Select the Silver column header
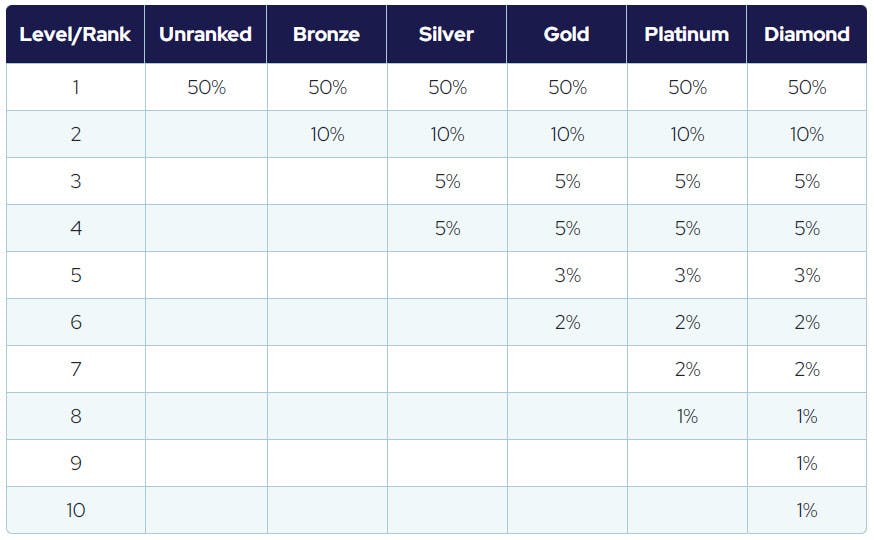This screenshot has width=874, height=540. coord(446,34)
